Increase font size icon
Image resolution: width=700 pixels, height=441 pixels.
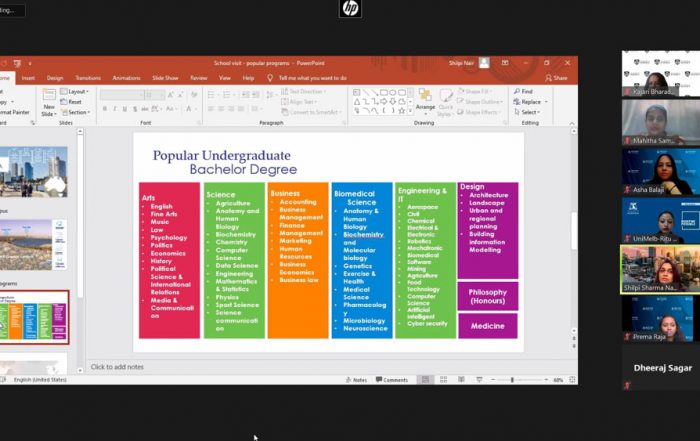point(171,95)
